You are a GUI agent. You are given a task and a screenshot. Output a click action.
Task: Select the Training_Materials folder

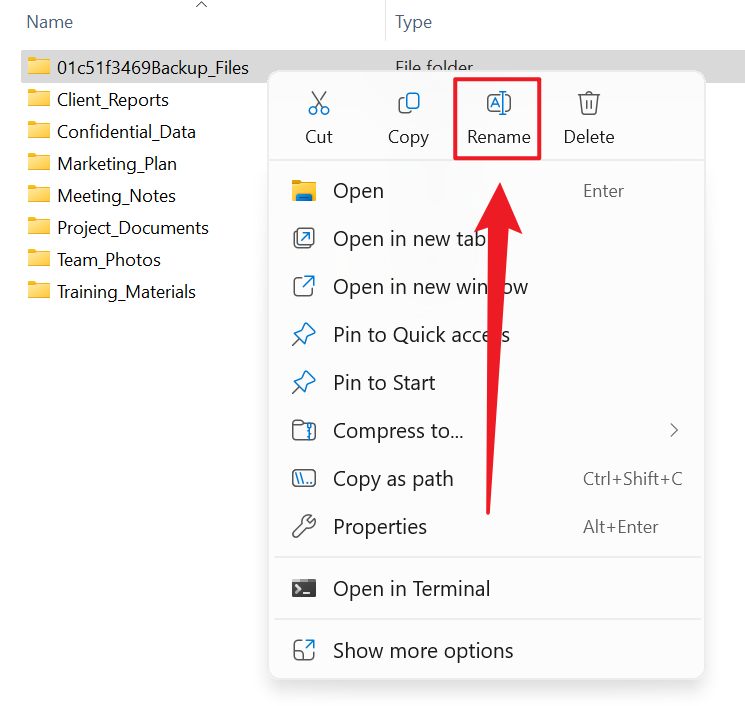126,292
